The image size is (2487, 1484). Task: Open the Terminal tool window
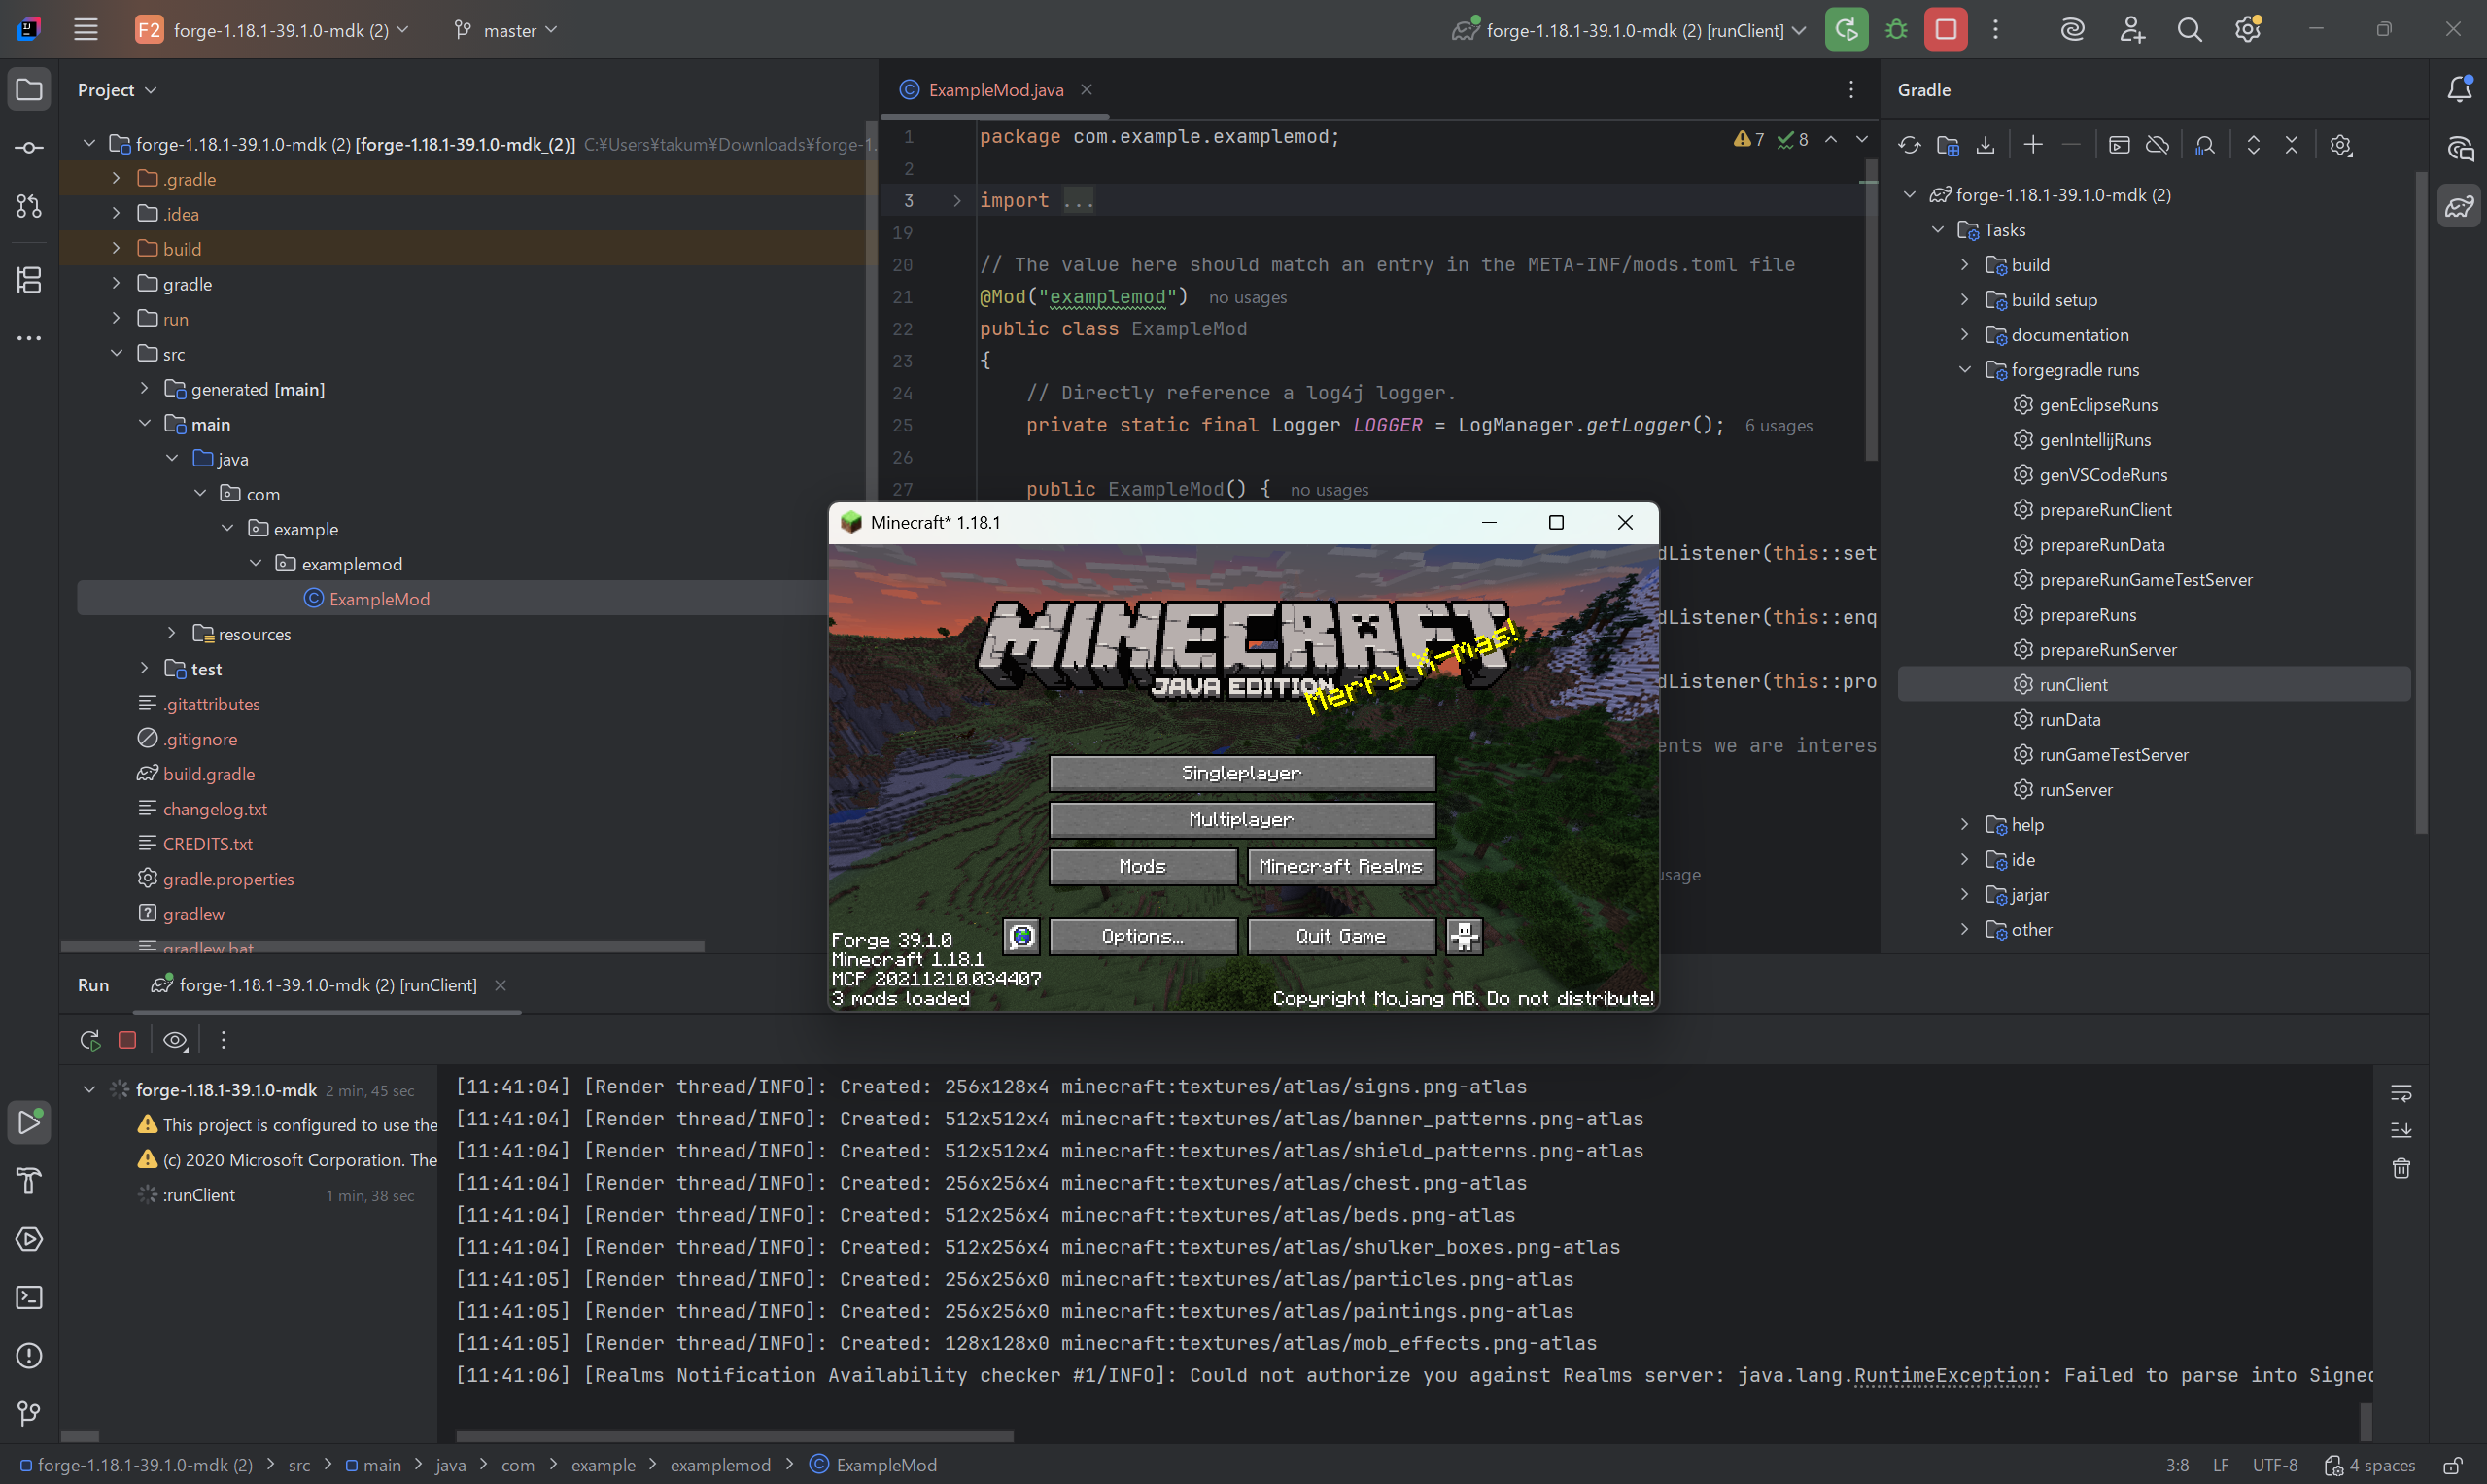pos(28,1297)
